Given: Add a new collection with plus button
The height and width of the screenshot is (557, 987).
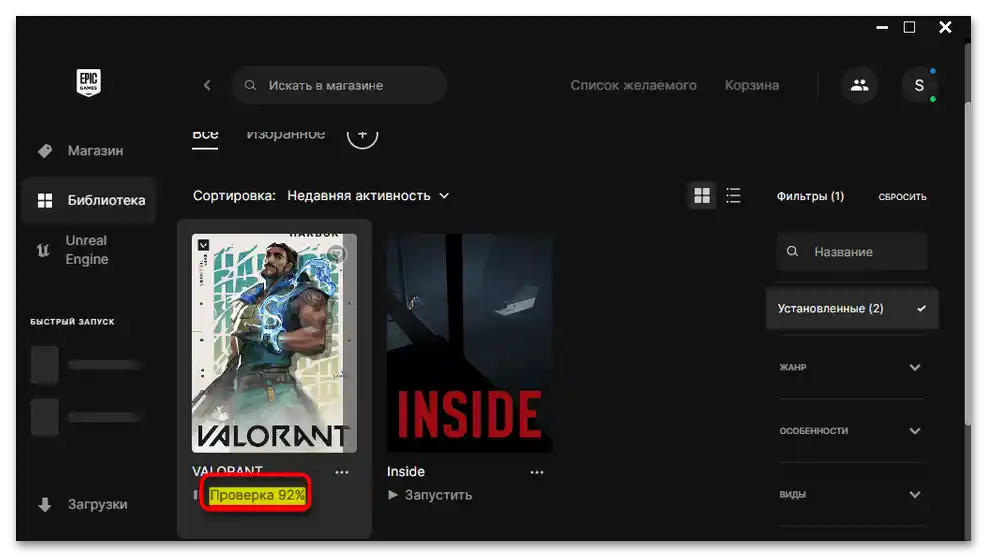Looking at the screenshot, I should point(362,134).
